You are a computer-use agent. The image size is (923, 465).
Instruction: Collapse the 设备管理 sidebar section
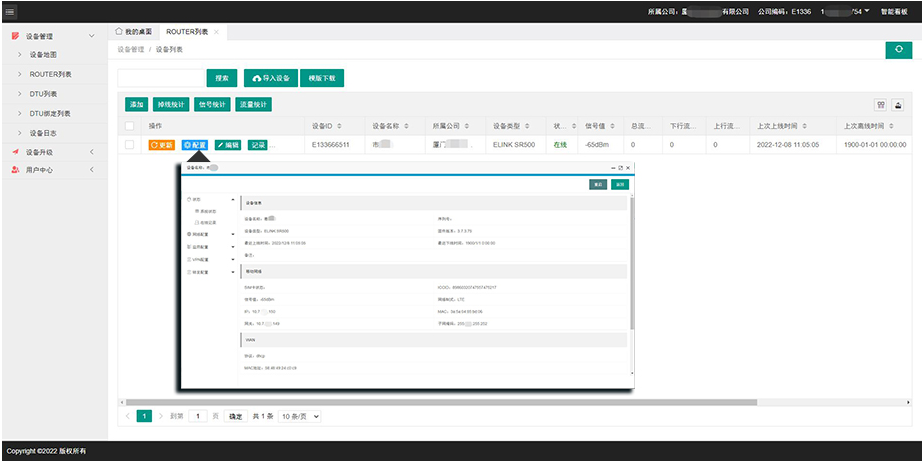point(92,37)
